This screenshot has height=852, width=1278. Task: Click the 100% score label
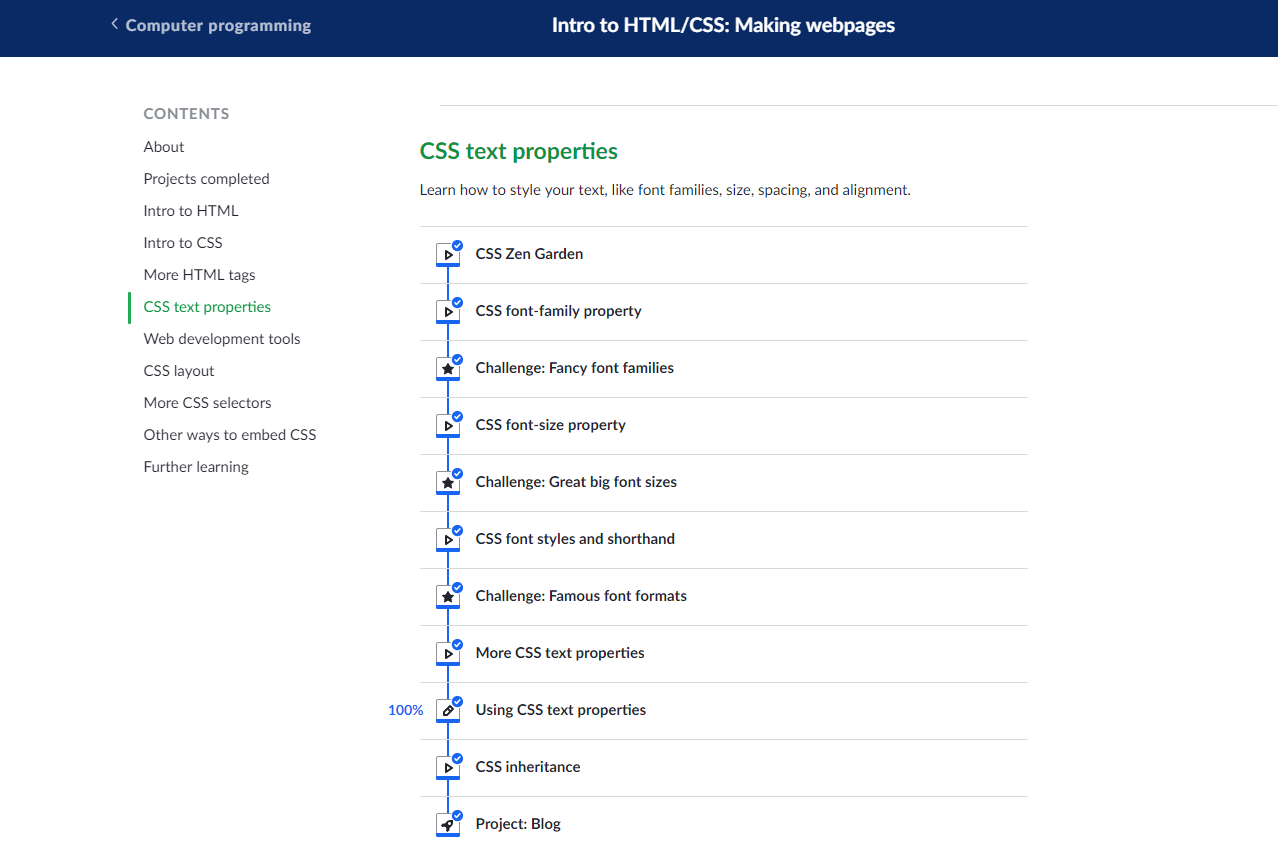pyautogui.click(x=405, y=710)
